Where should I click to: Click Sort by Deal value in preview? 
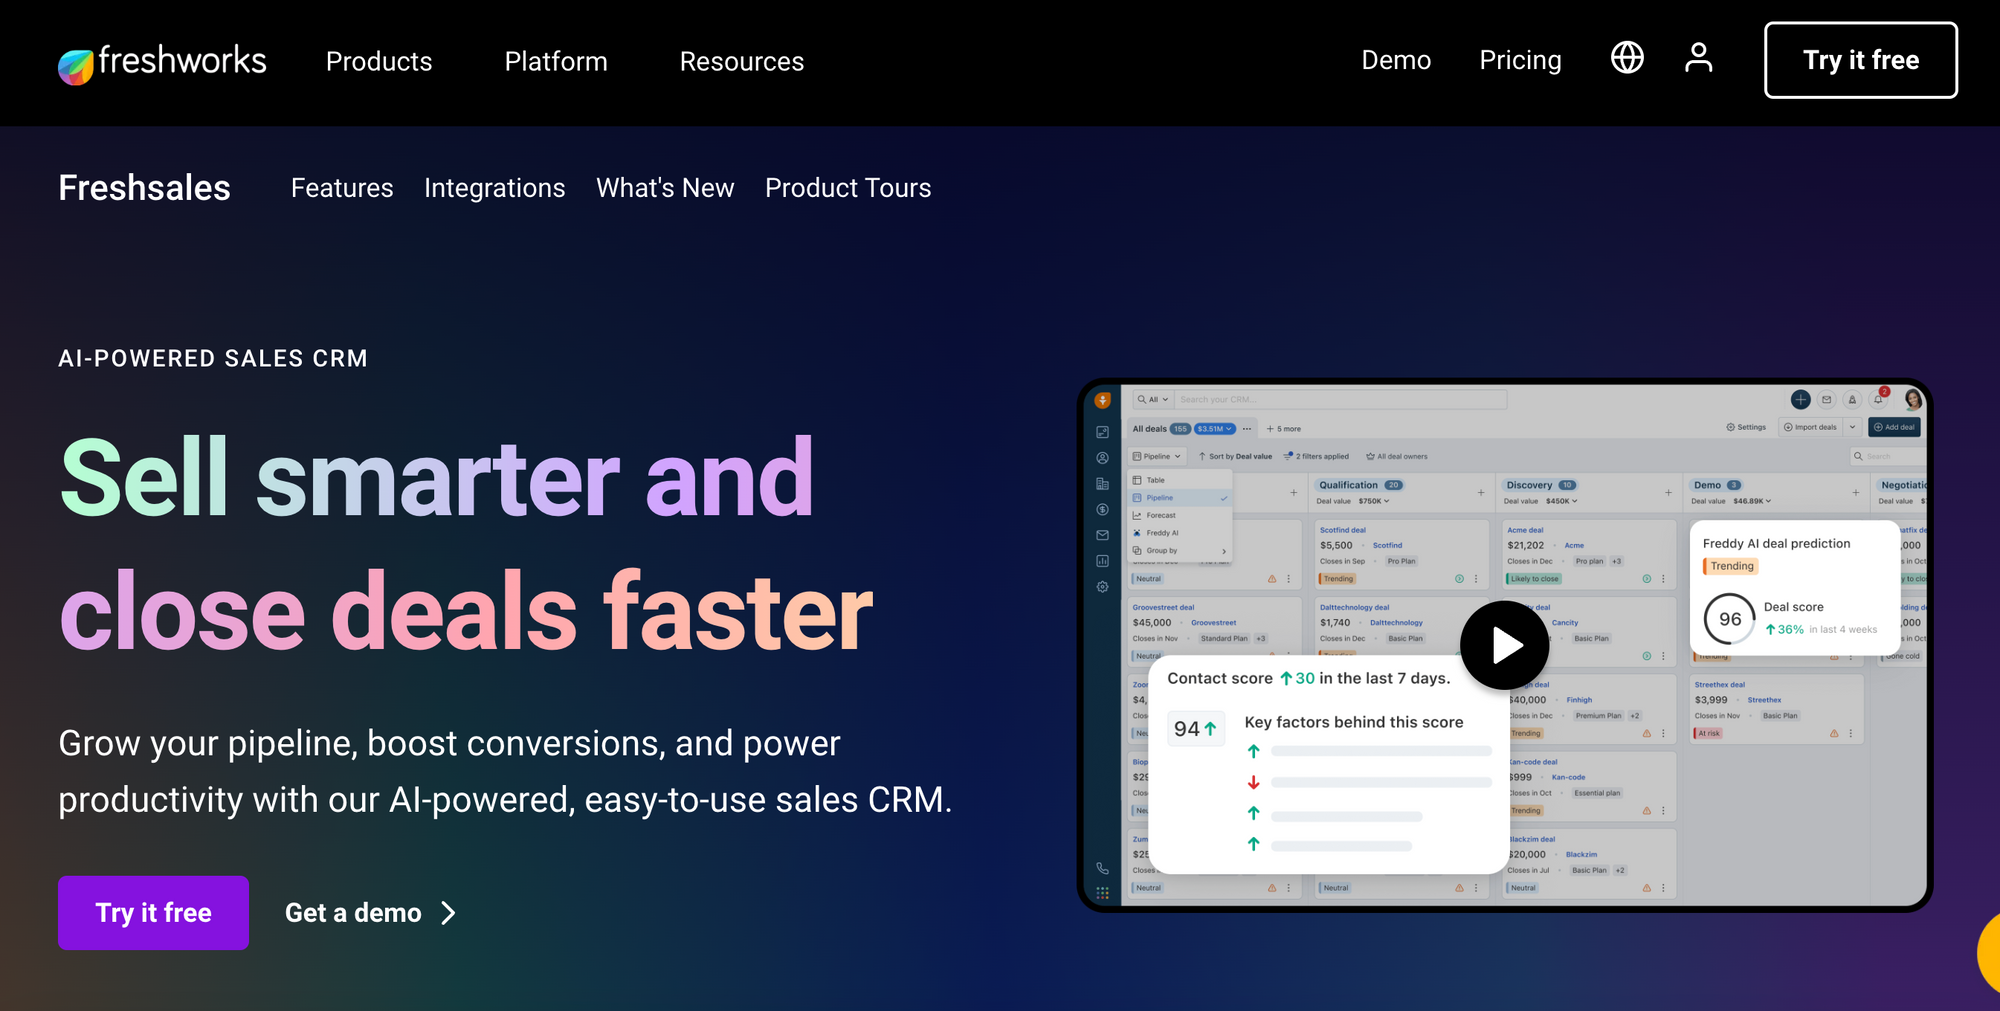1235,456
